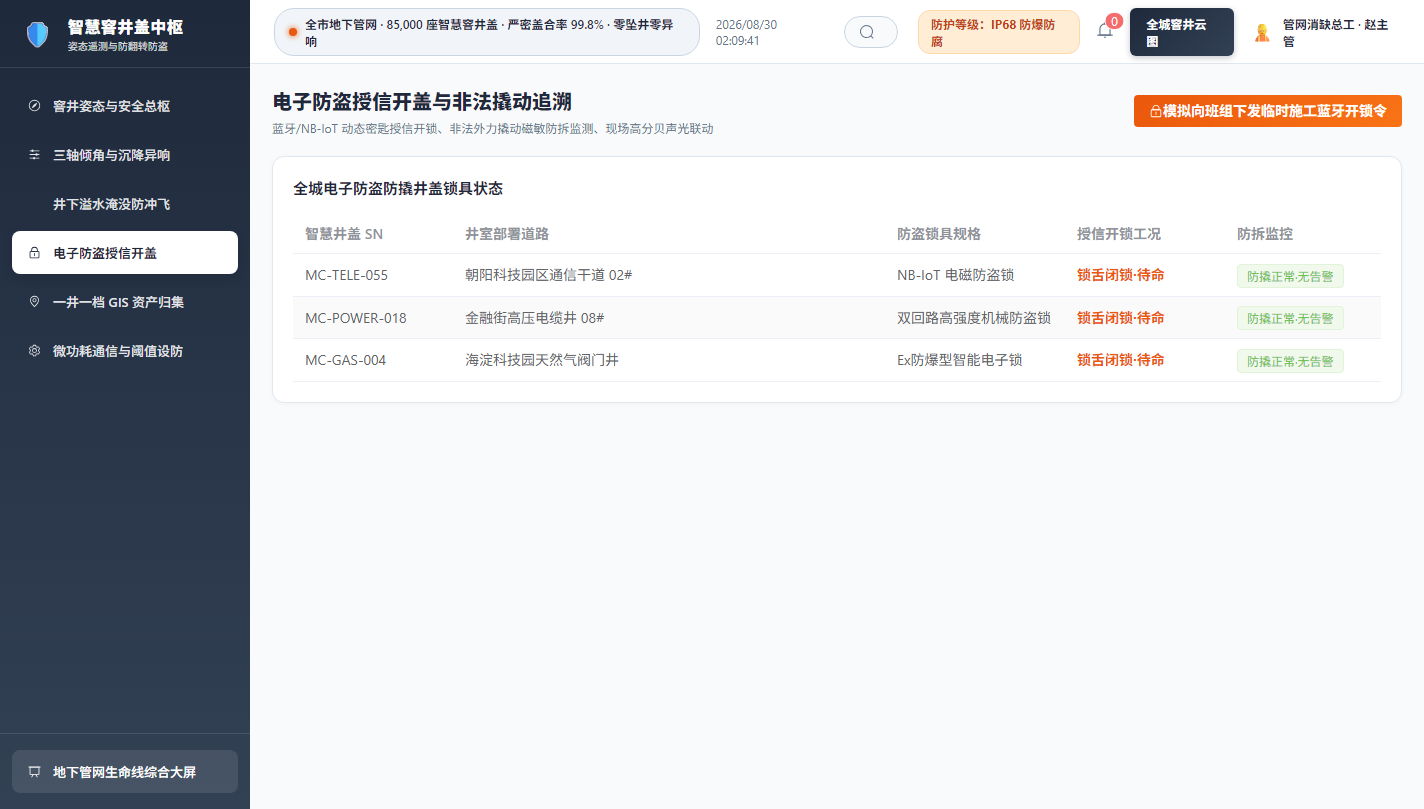Click 海淀科技园天然气阀门井 cell

[542, 360]
